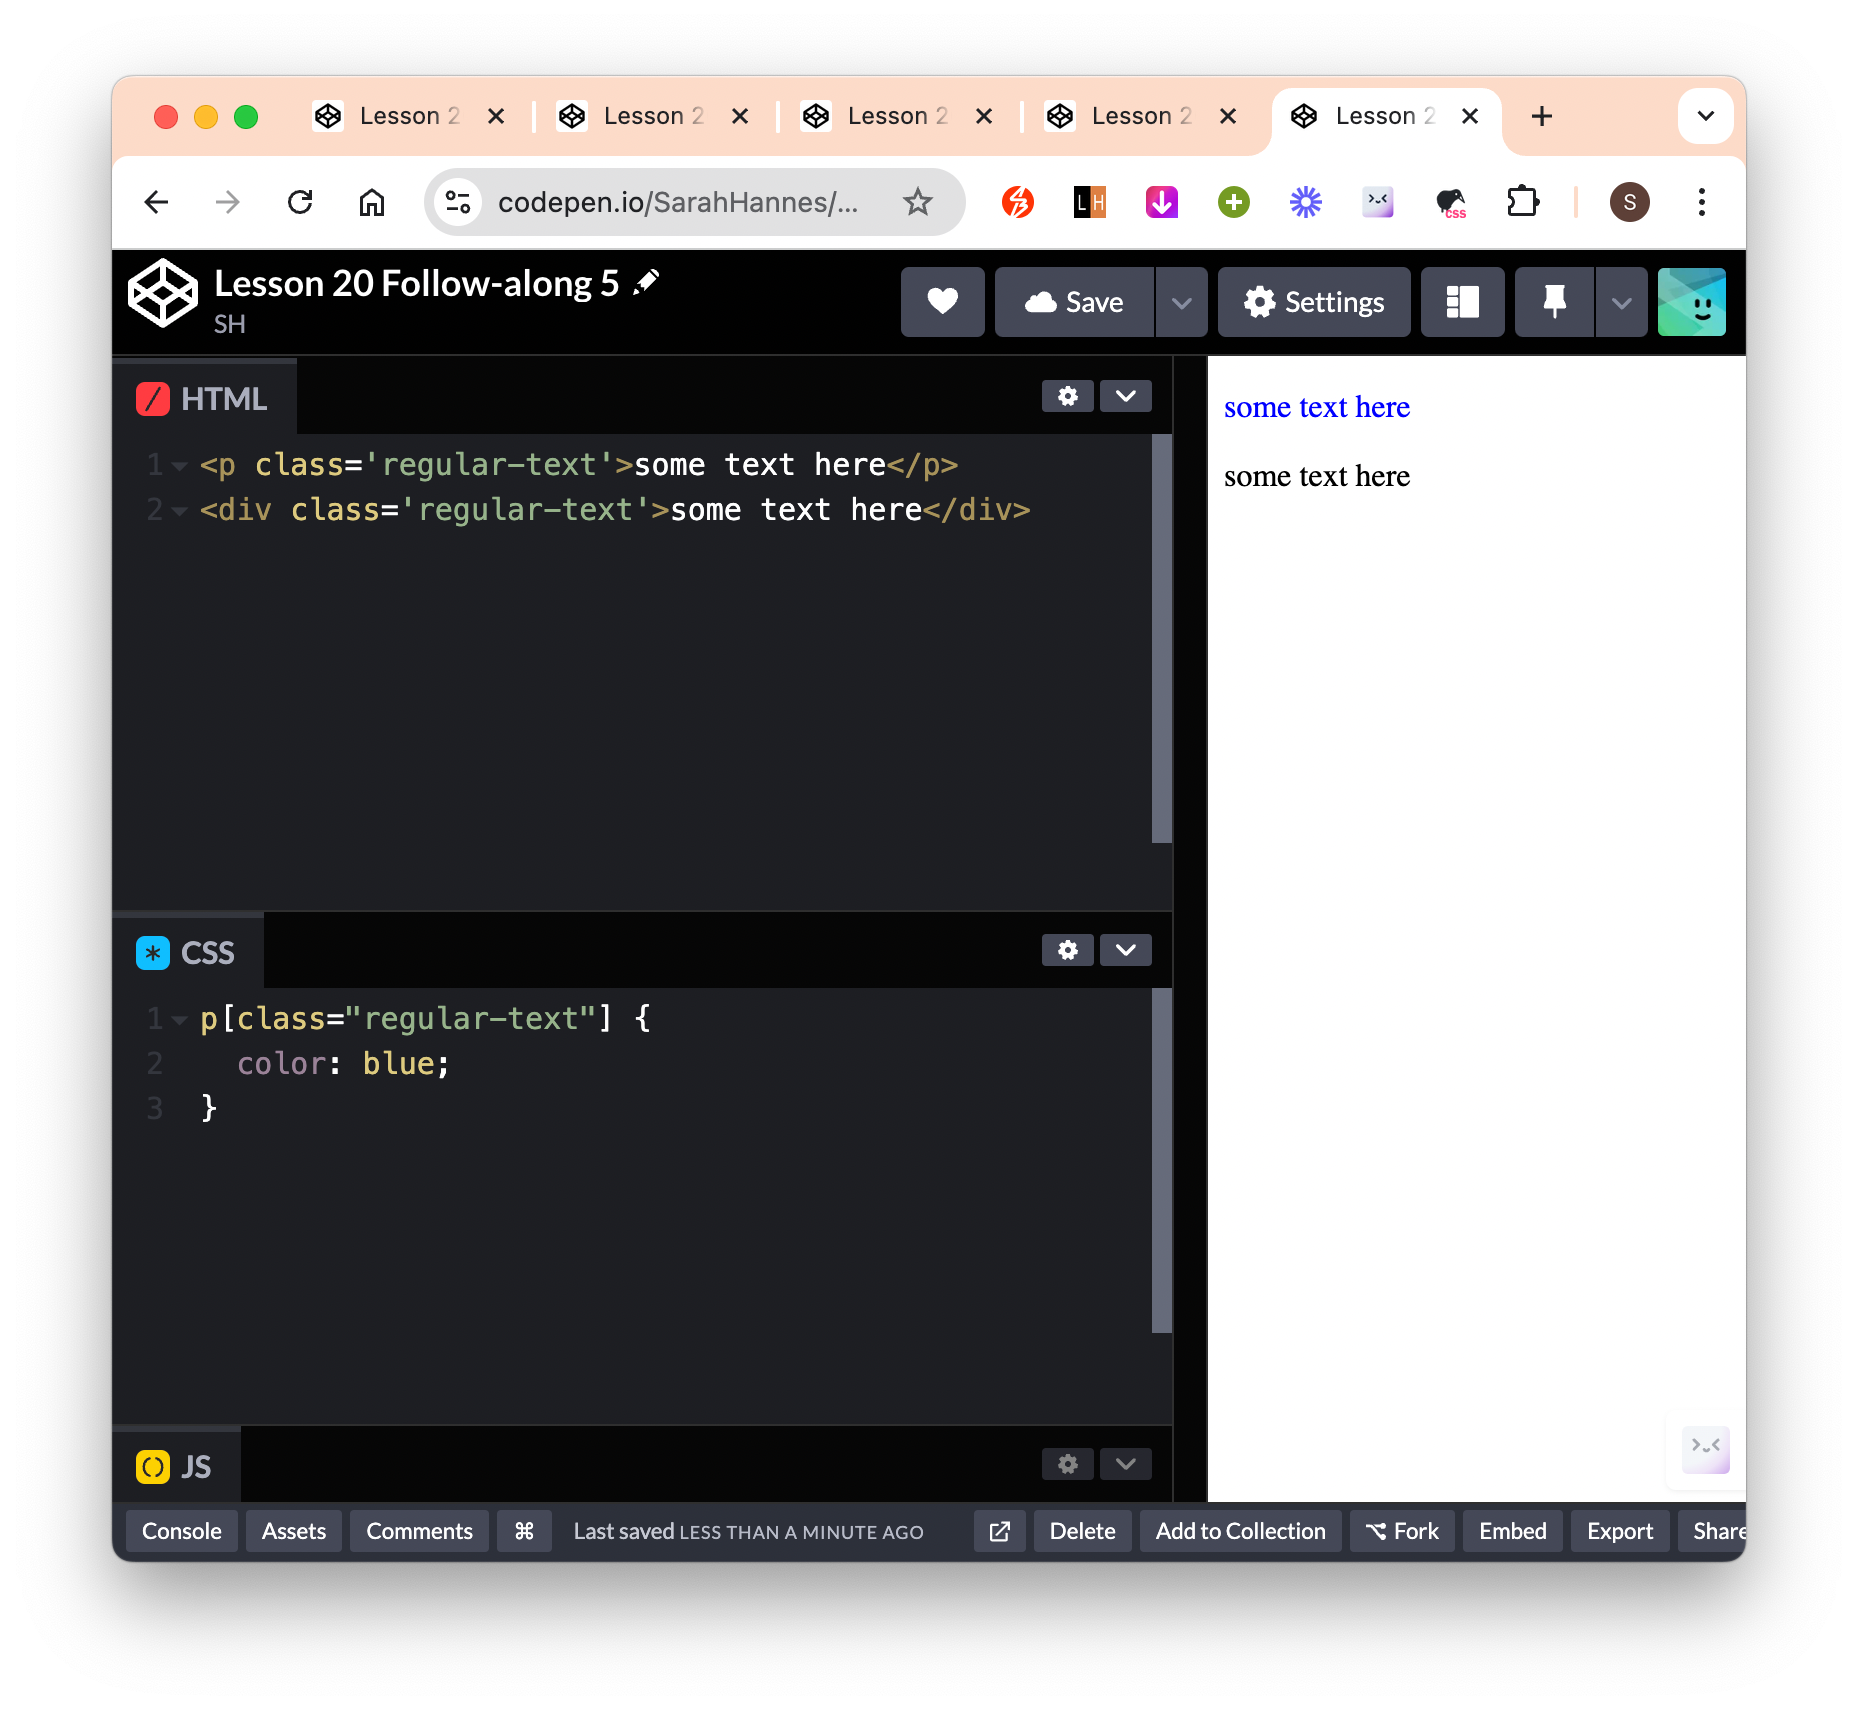1858x1710 pixels.
Task: Pin this pen
Action: click(x=1554, y=302)
